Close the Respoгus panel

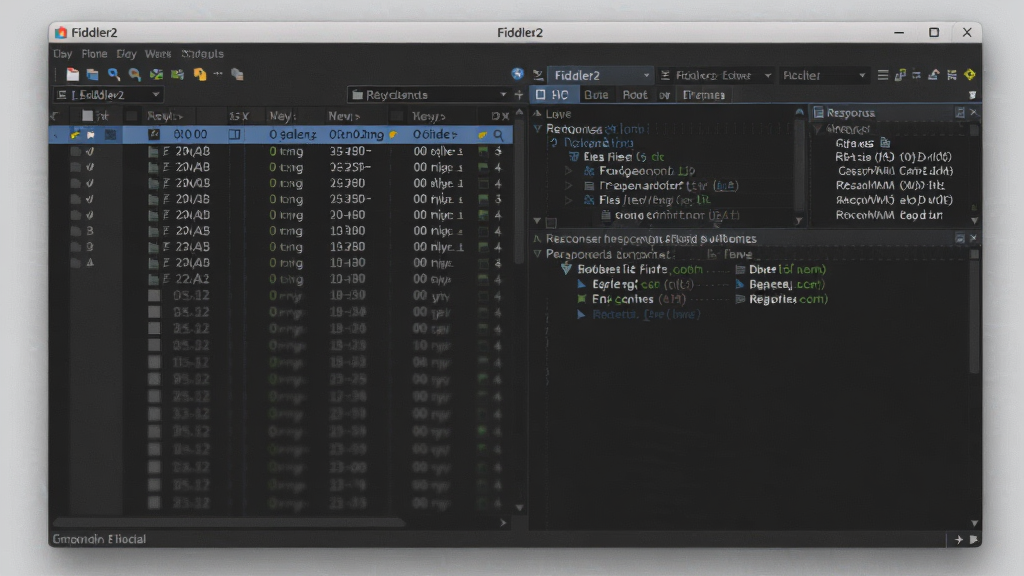point(974,113)
